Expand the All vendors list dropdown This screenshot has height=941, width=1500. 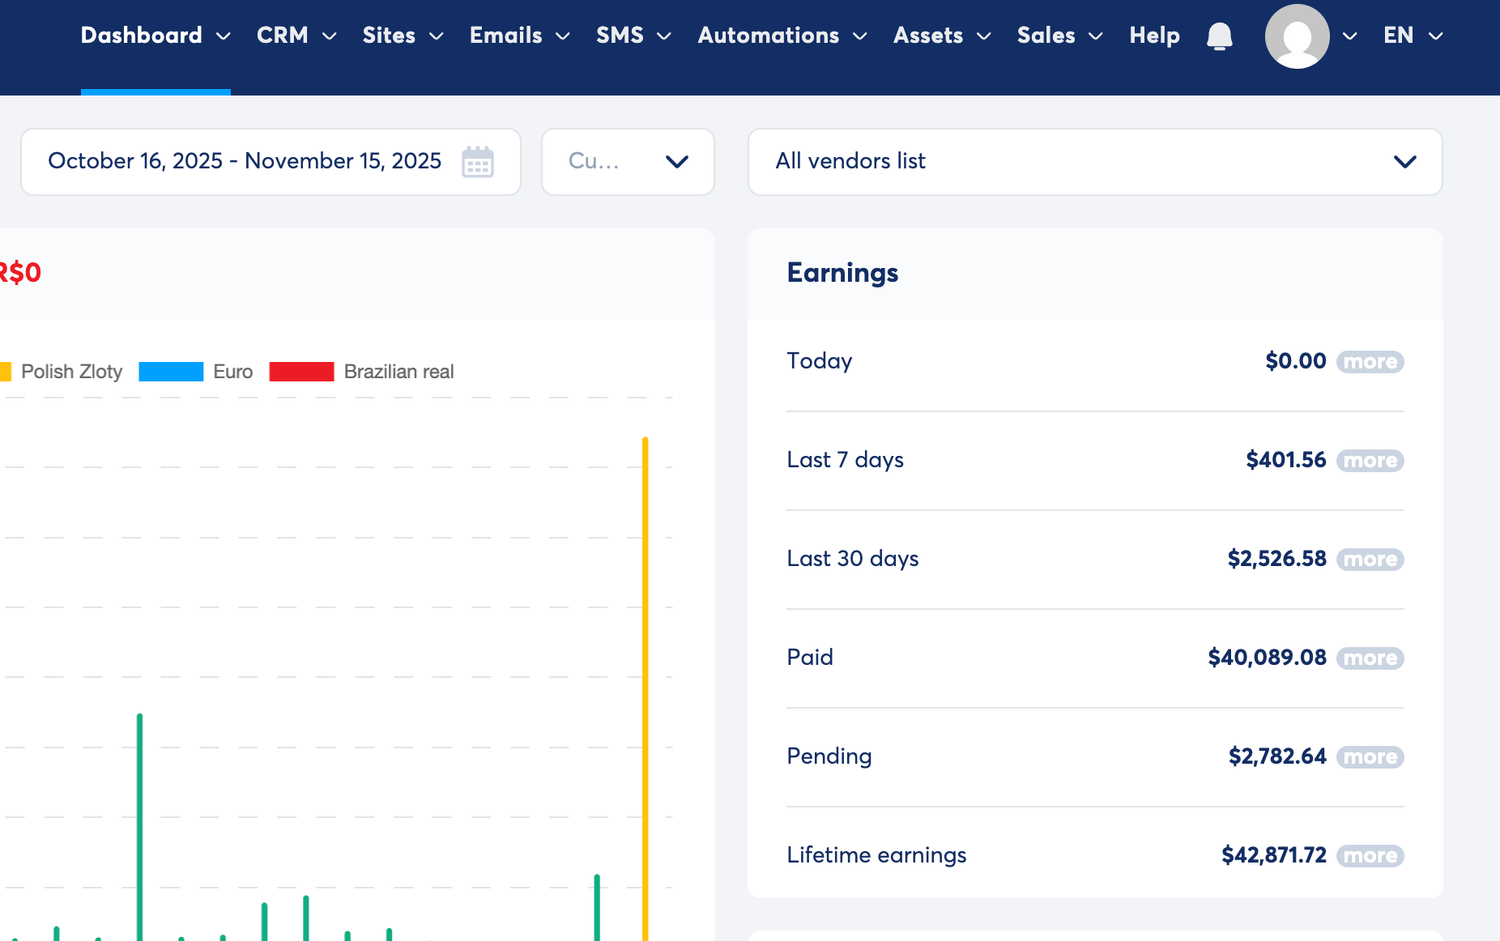pyautogui.click(x=1095, y=162)
